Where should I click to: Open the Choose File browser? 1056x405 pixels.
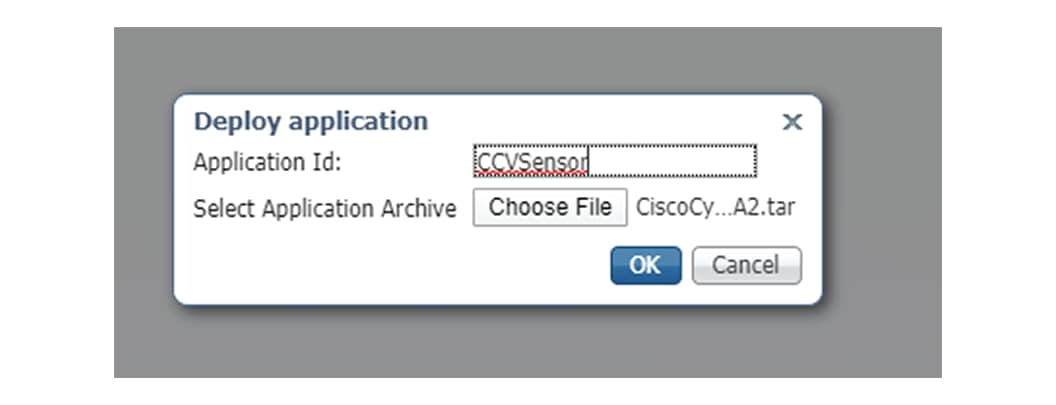[x=550, y=208]
